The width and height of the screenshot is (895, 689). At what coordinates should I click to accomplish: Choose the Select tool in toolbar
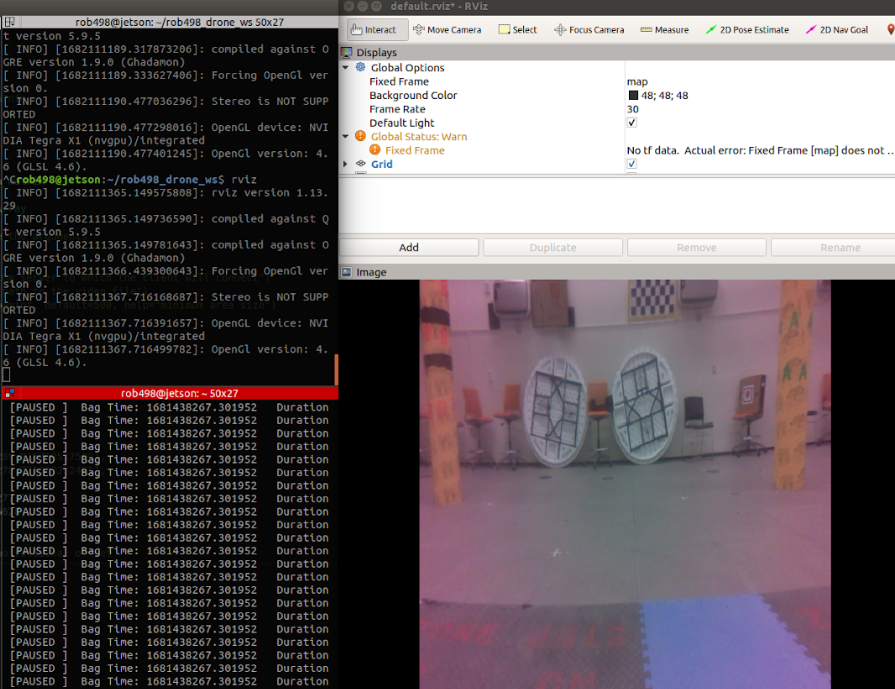click(x=518, y=30)
